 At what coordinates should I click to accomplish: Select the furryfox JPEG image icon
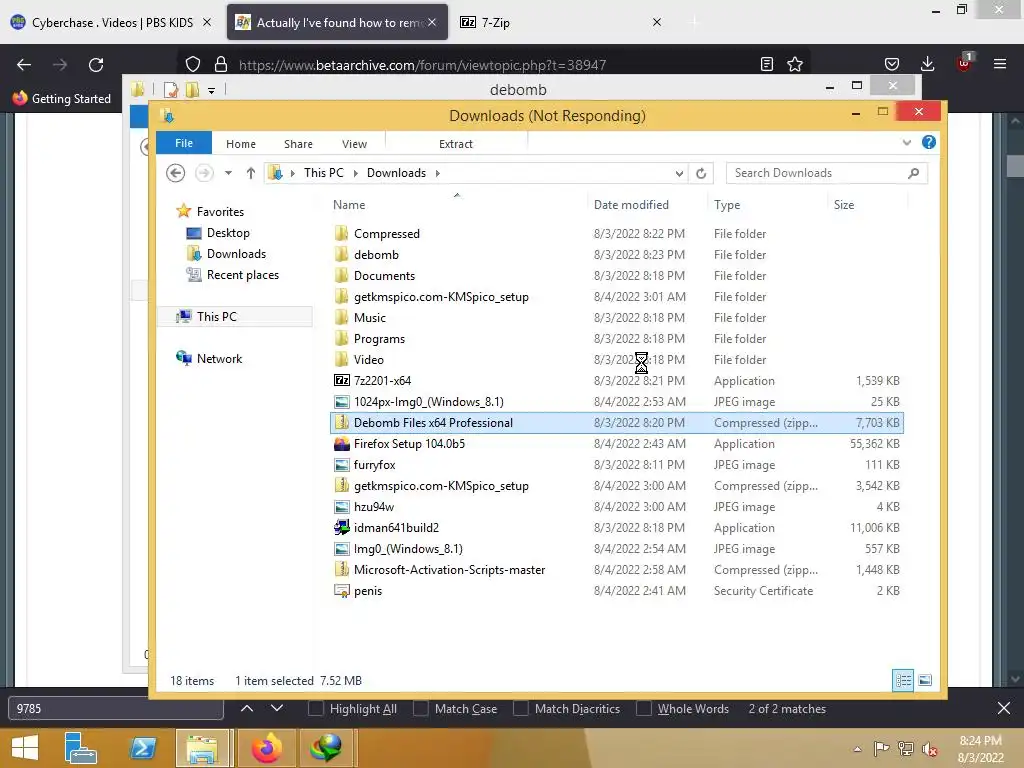tap(342, 465)
